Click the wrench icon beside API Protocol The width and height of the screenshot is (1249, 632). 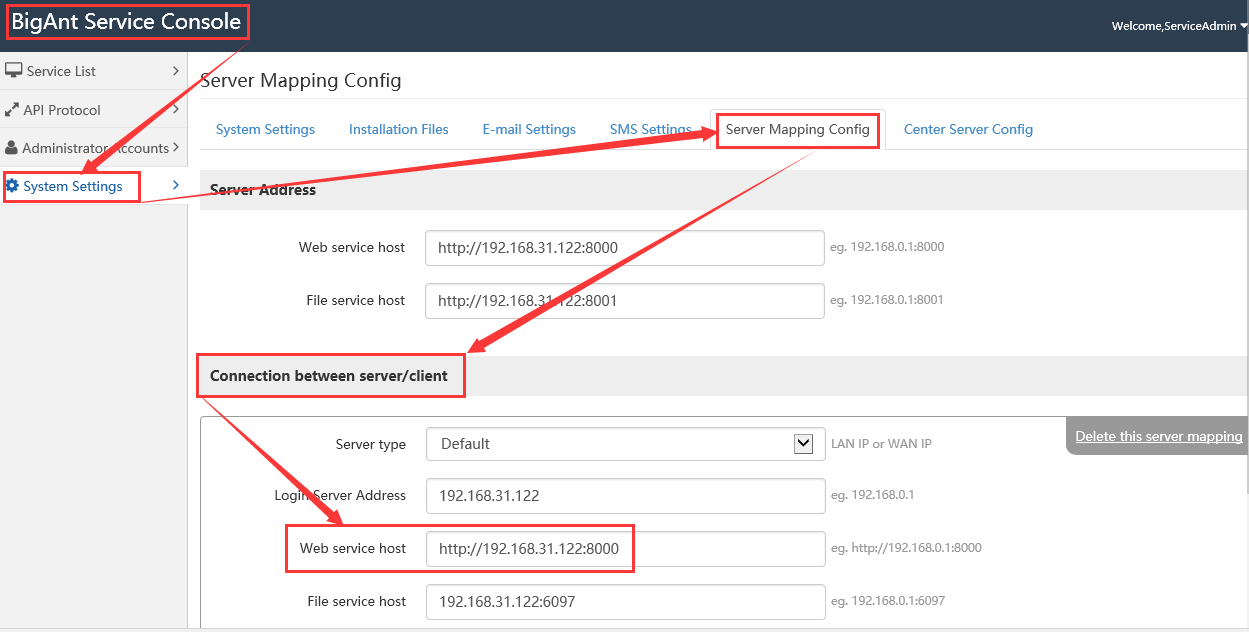coord(13,110)
